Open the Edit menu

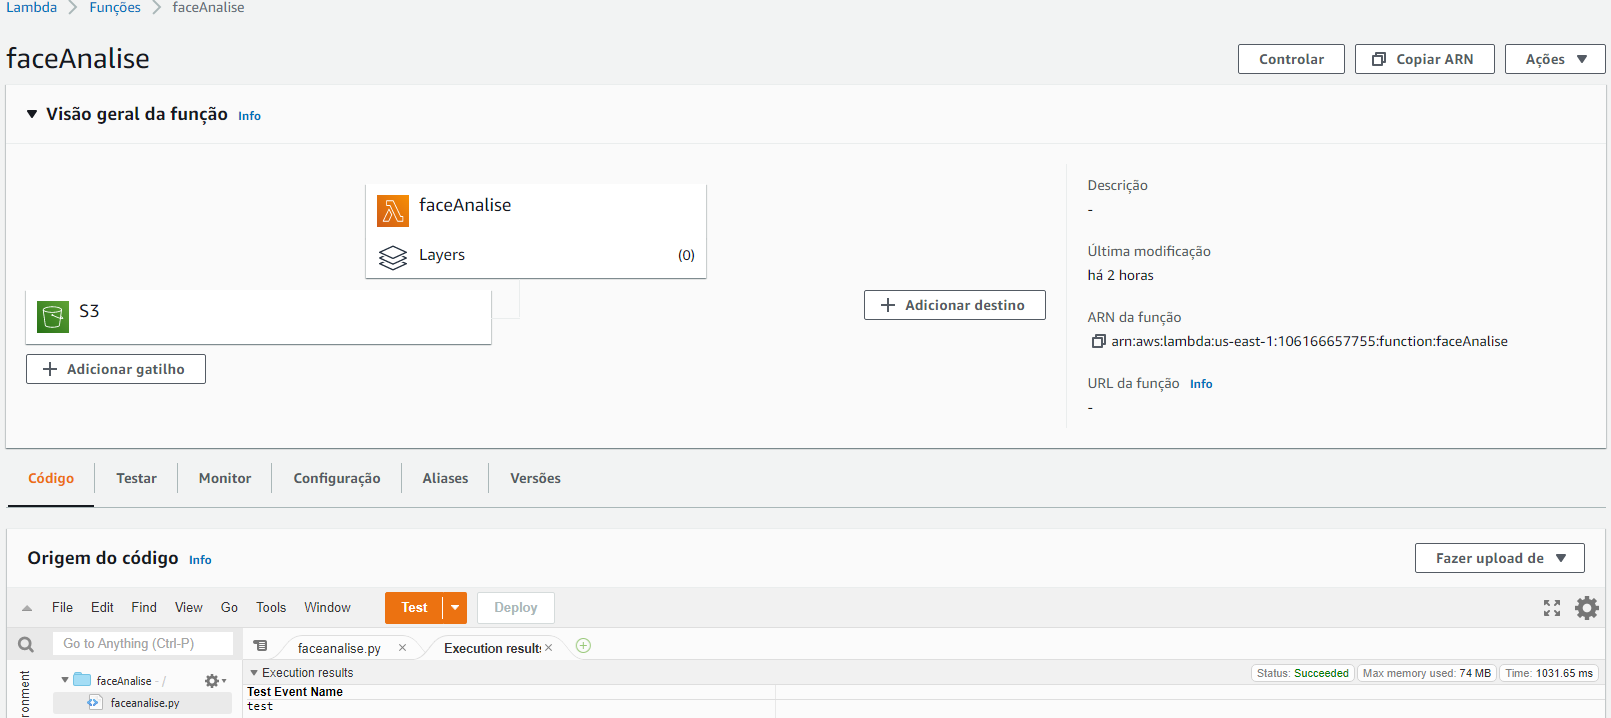[x=102, y=607]
